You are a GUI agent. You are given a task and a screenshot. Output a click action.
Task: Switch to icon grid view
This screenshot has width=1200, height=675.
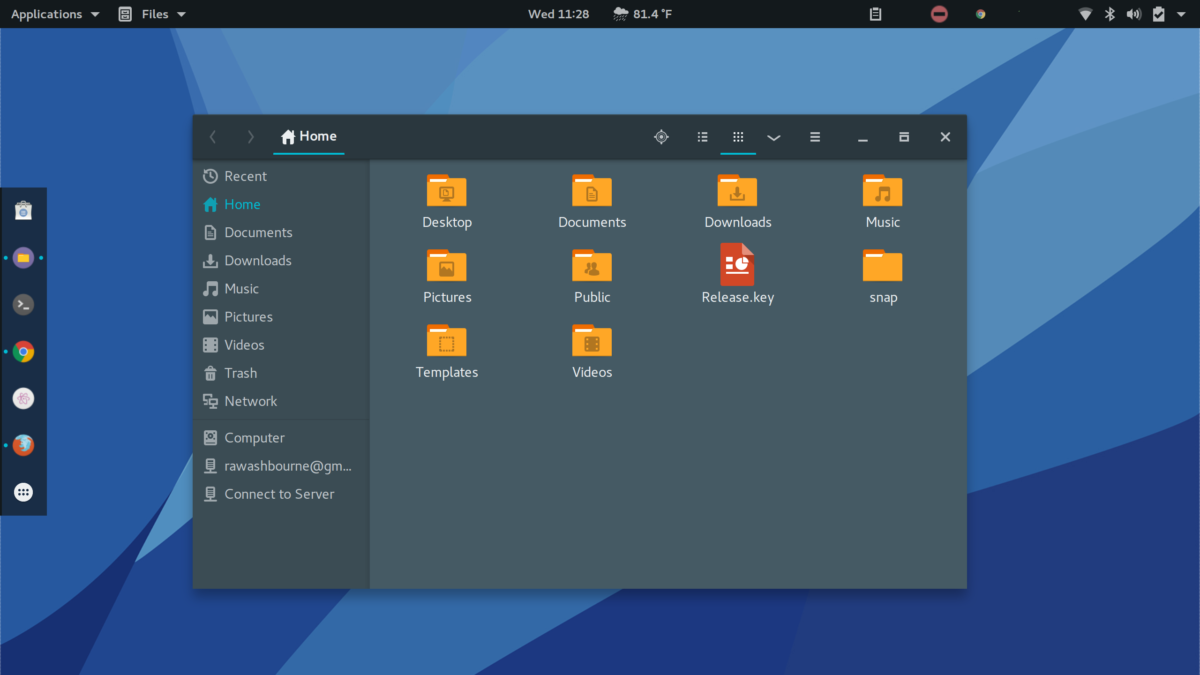(x=738, y=137)
